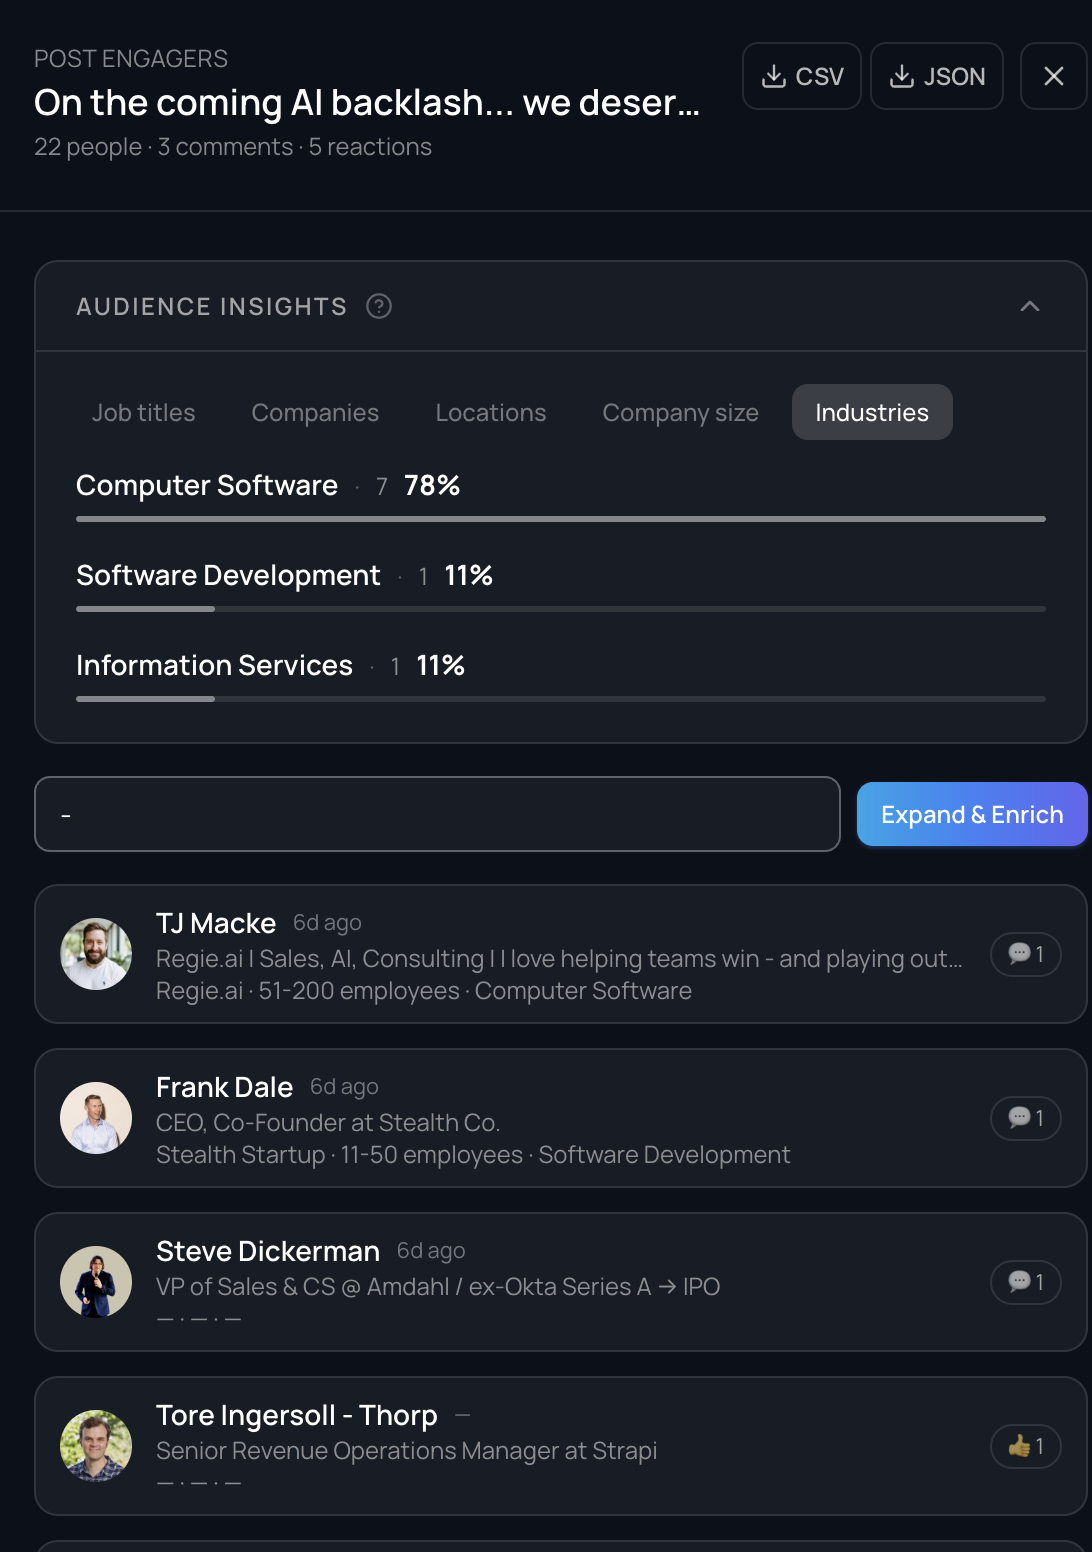Open Frank Dale's profile avatar
The width and height of the screenshot is (1092, 1552).
pos(96,1118)
